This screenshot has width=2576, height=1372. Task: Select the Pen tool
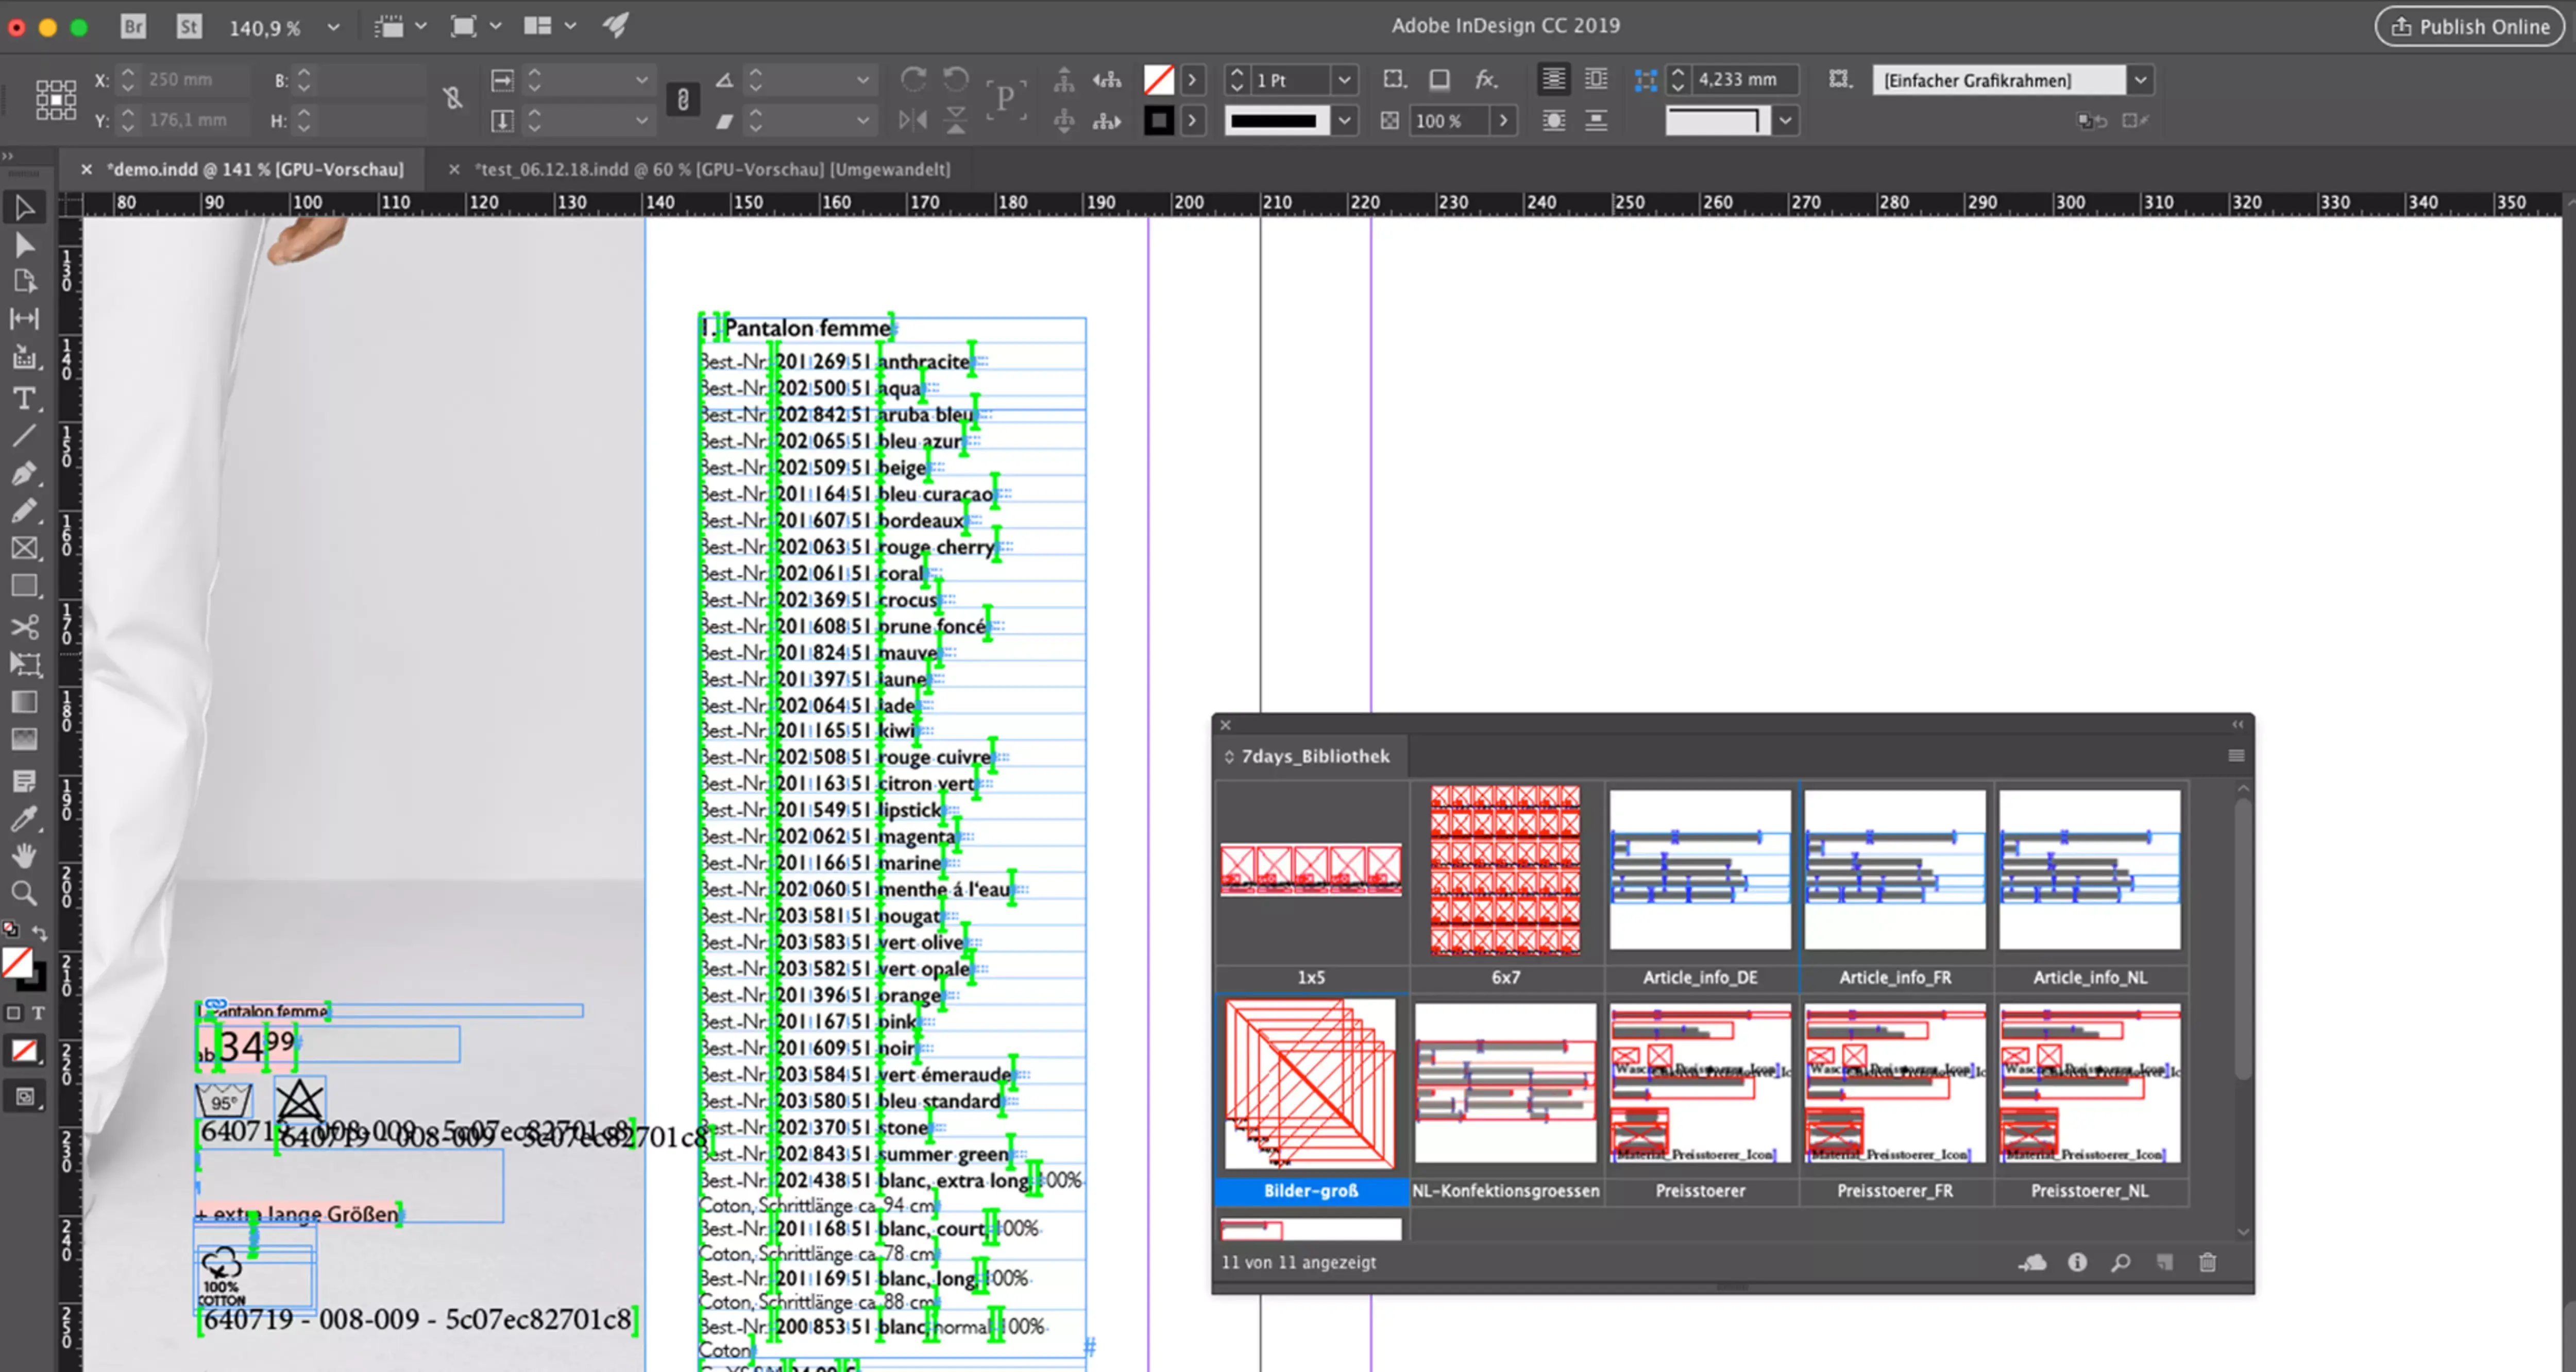click(x=24, y=473)
